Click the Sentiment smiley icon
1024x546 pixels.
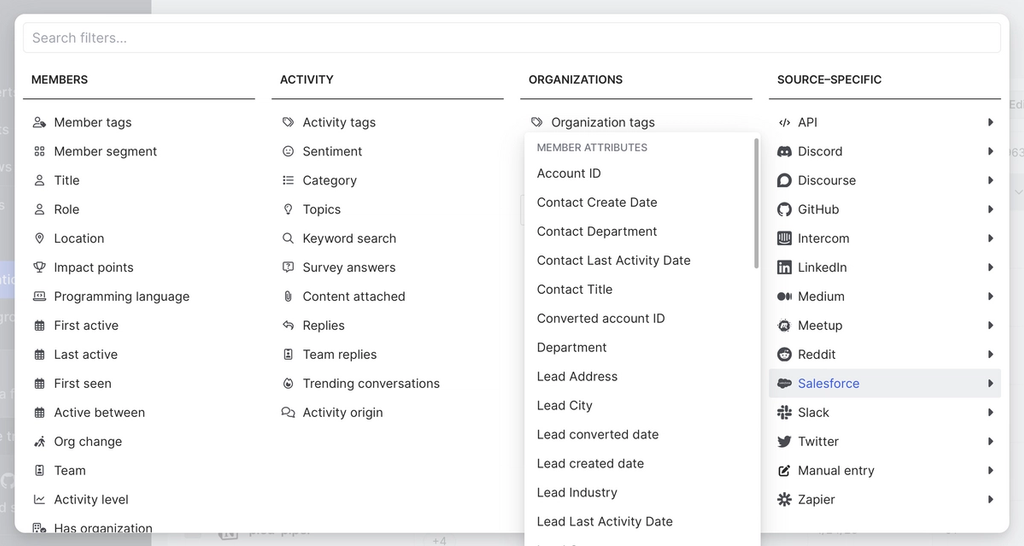click(288, 152)
